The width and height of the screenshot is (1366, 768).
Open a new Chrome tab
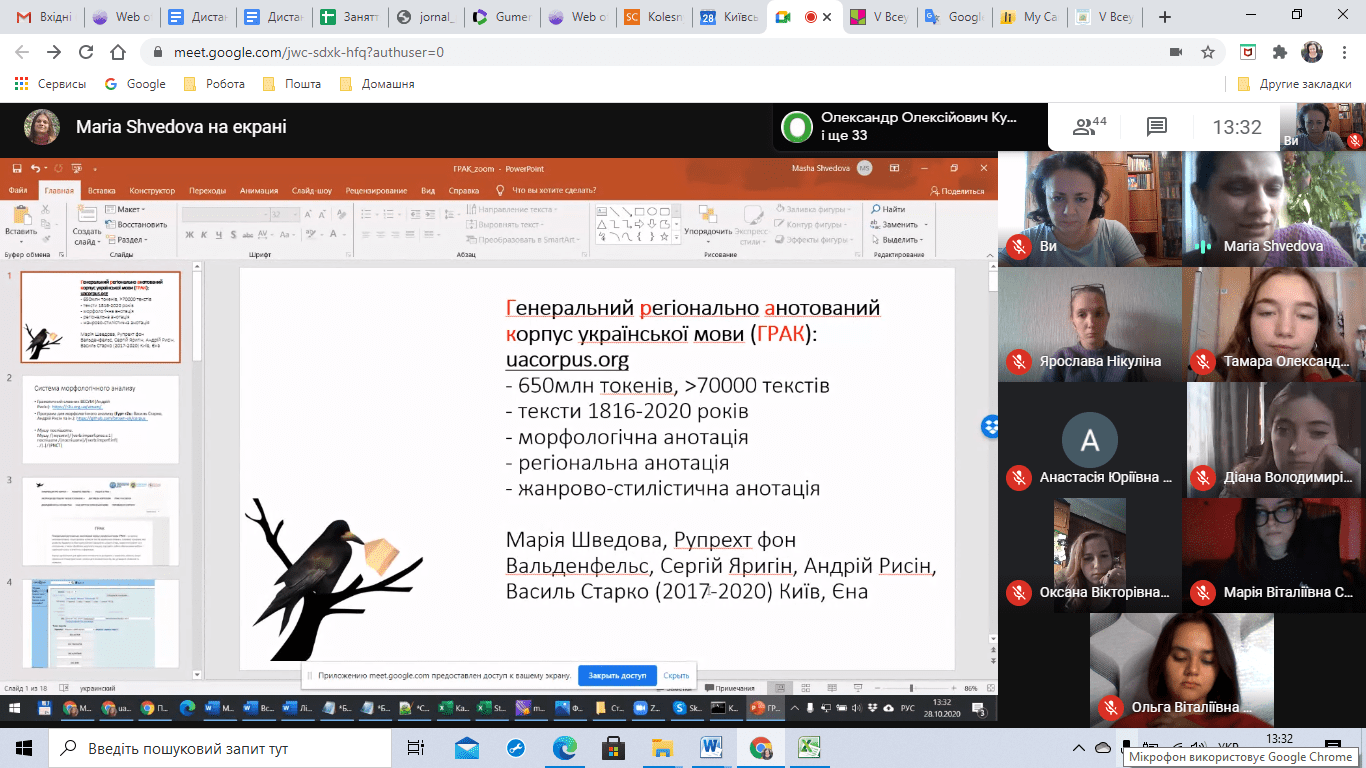click(1165, 17)
